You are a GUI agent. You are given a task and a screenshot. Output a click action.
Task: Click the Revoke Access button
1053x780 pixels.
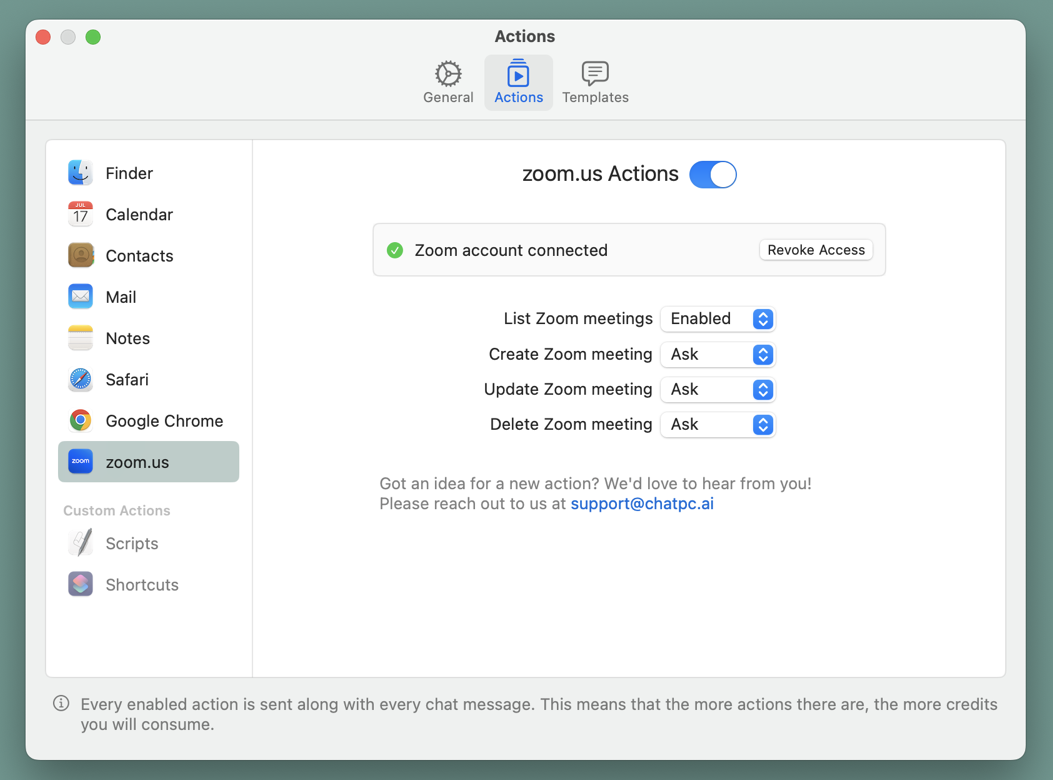[x=816, y=250]
